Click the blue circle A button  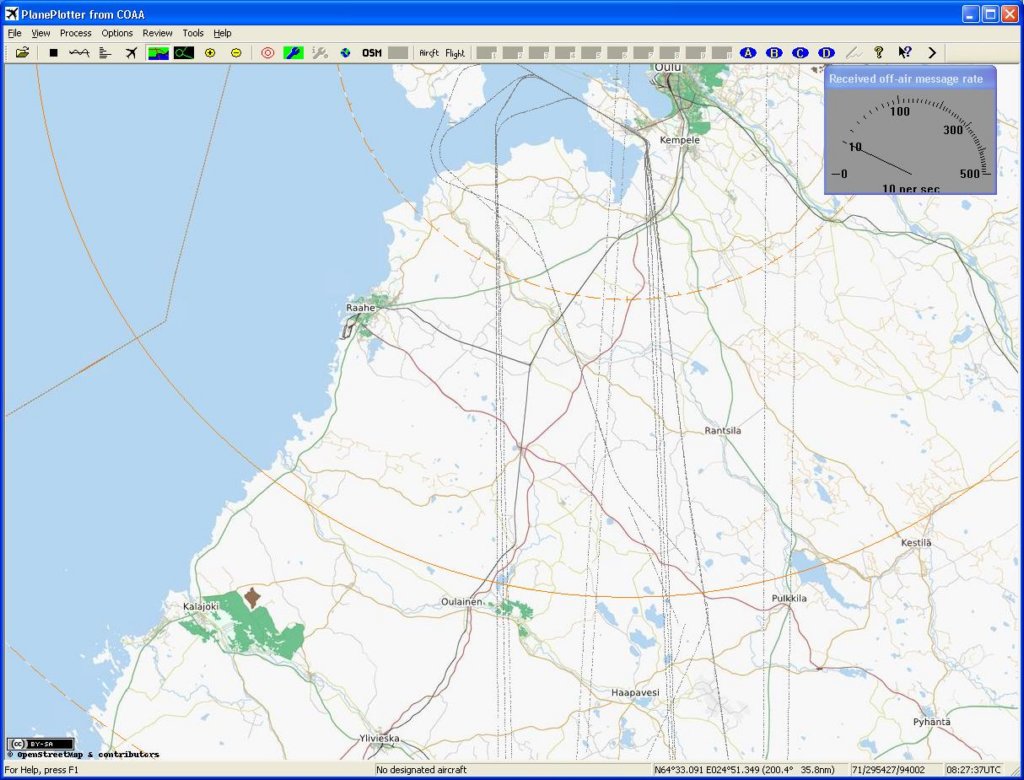[748, 53]
